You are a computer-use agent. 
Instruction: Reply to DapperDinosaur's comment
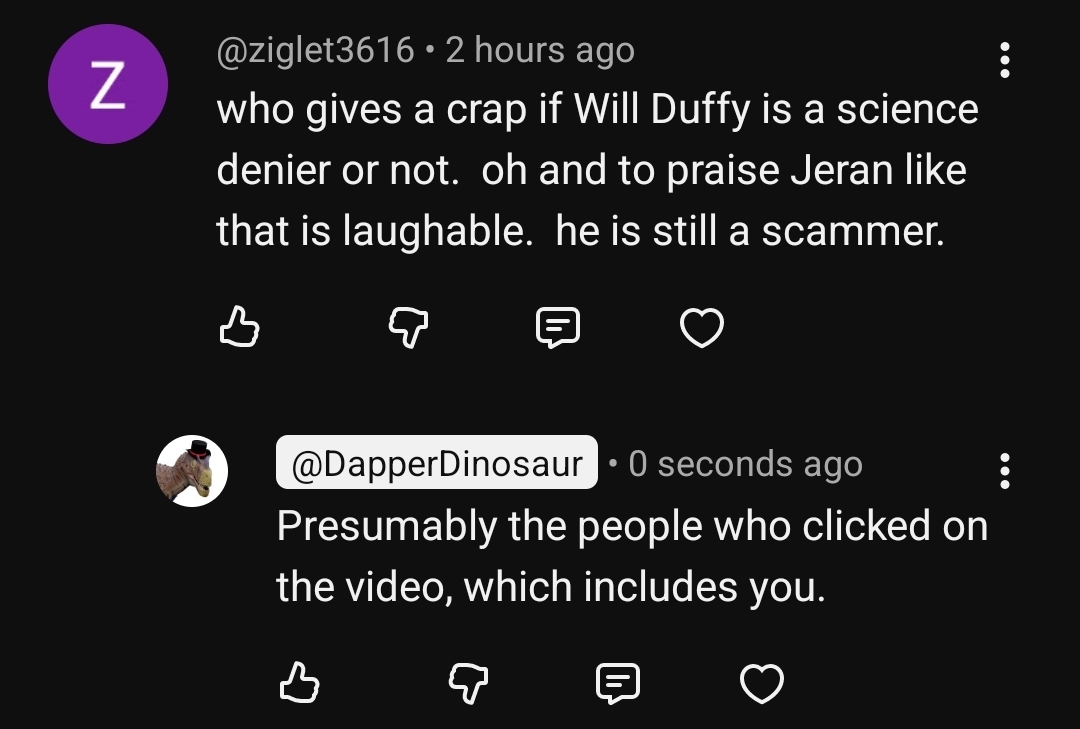[x=617, y=684]
